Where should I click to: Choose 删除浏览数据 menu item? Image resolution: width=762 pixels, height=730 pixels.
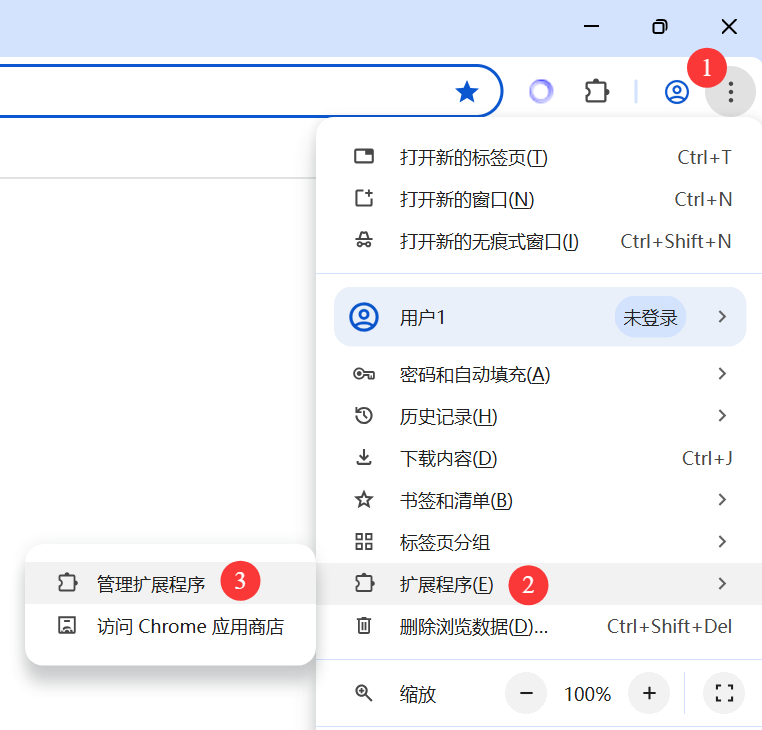pyautogui.click(x=473, y=627)
